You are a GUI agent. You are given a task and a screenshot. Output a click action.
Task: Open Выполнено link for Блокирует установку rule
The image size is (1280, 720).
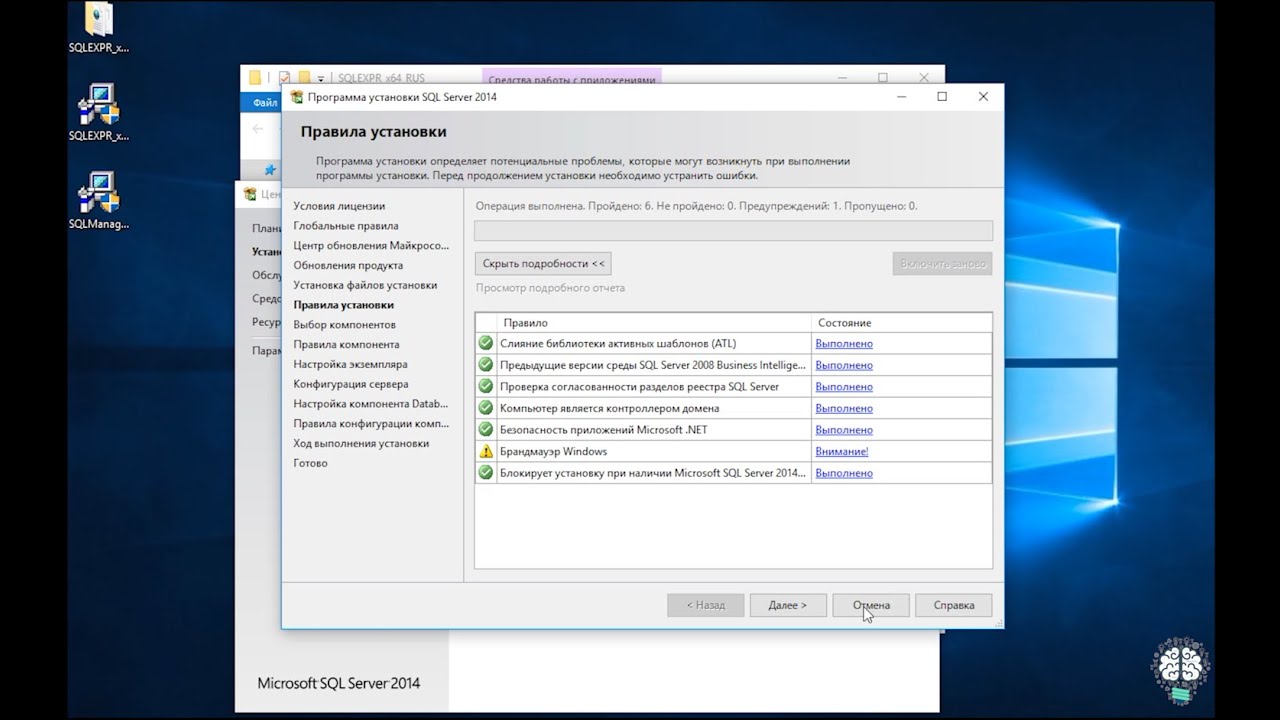pyautogui.click(x=844, y=472)
